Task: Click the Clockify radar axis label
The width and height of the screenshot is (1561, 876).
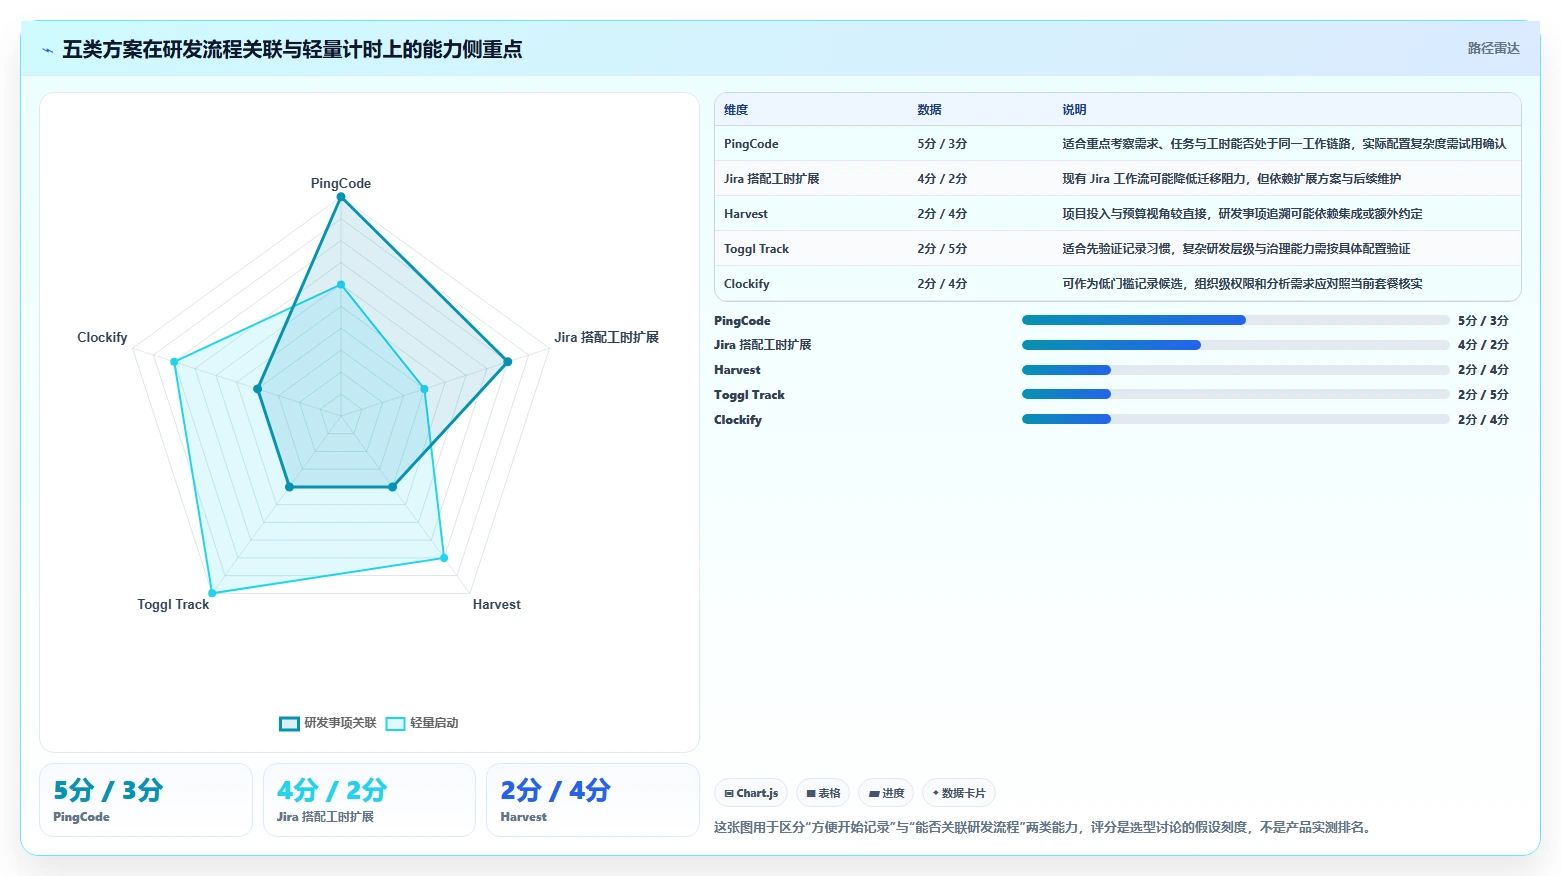Action: 102,337
